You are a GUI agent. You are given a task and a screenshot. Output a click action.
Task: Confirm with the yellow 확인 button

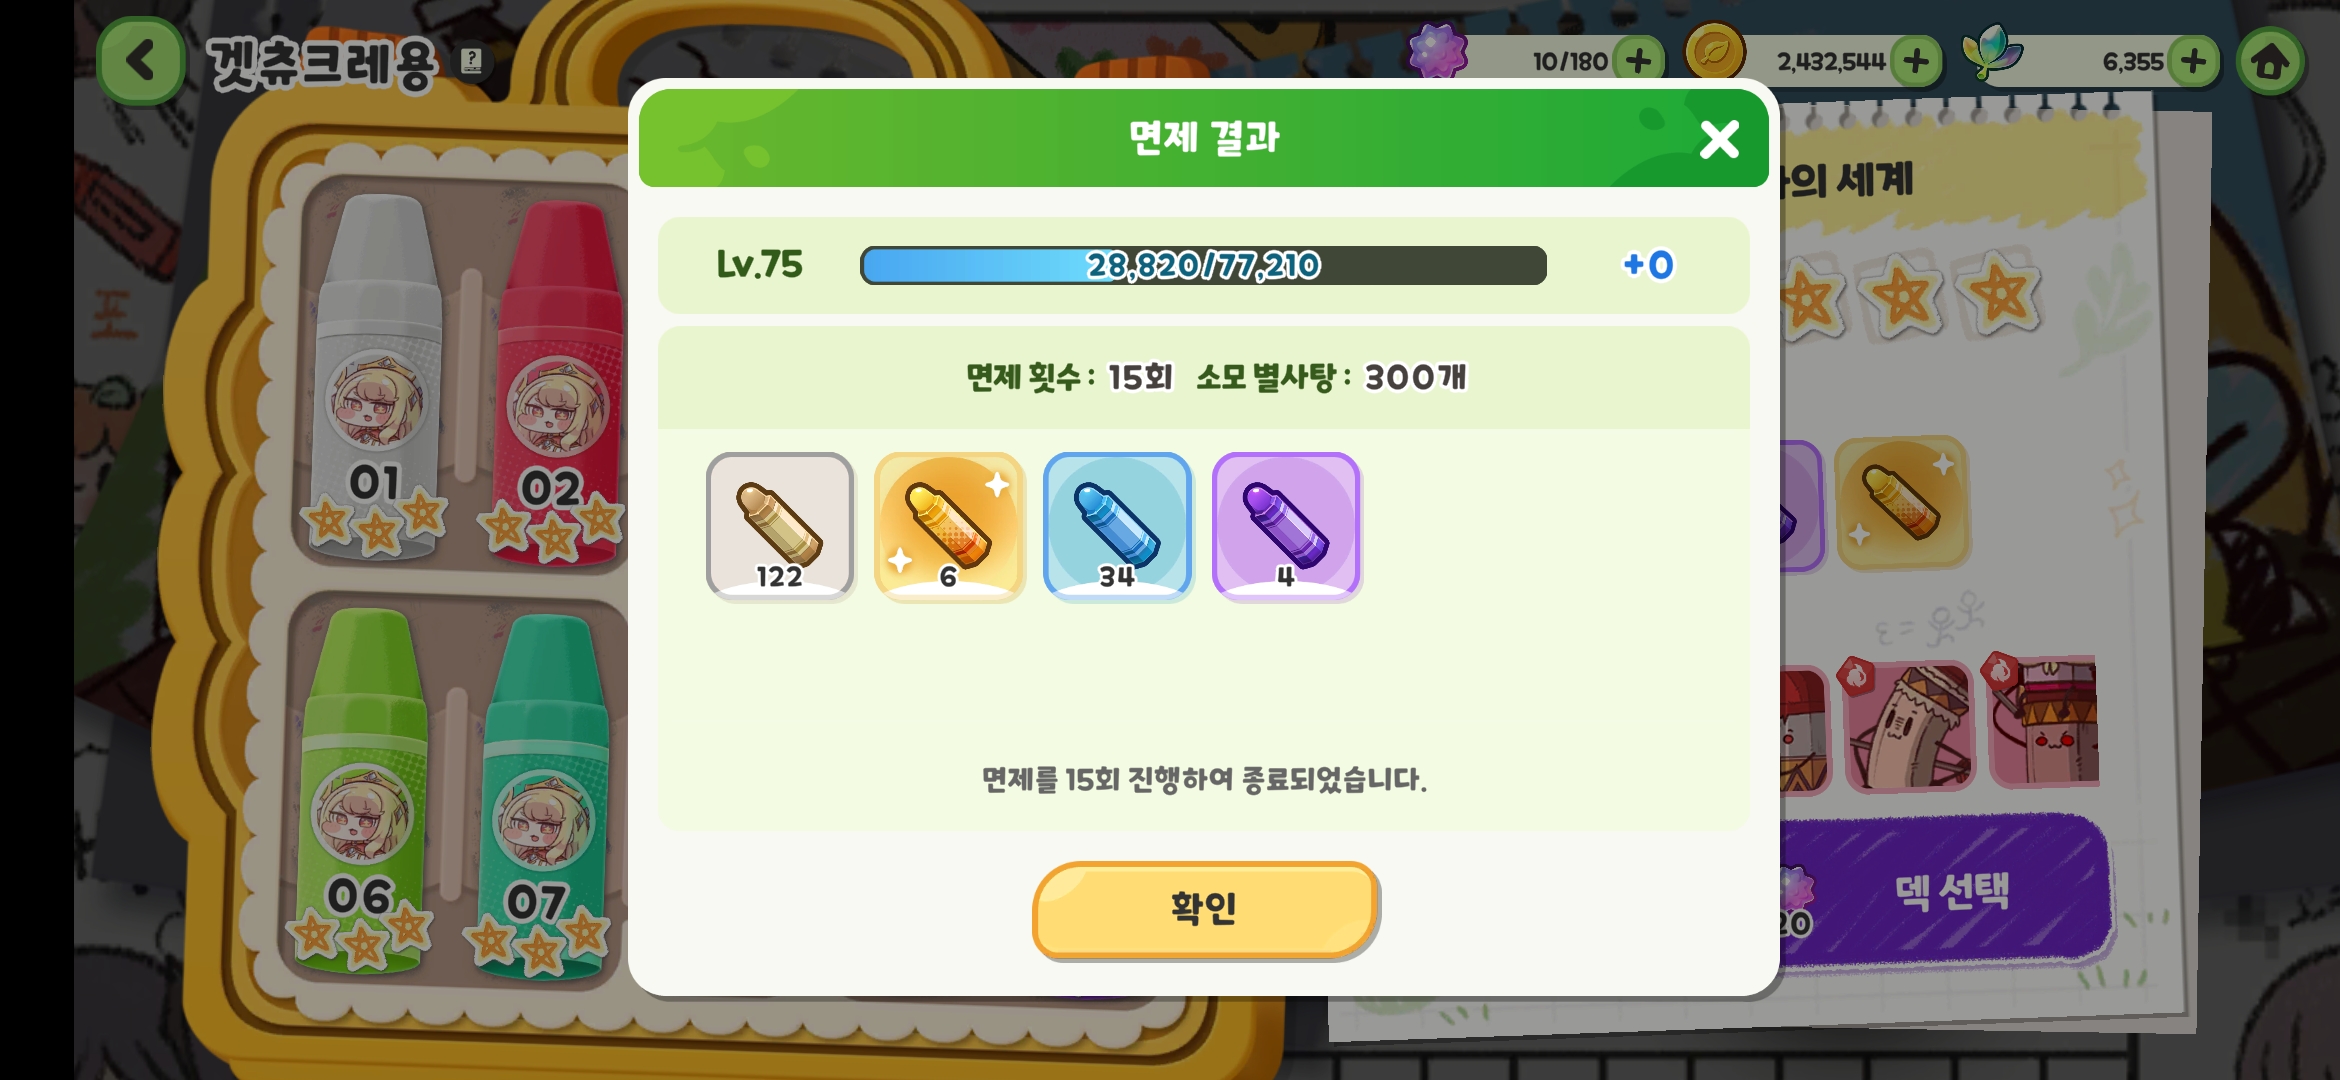tap(1206, 910)
